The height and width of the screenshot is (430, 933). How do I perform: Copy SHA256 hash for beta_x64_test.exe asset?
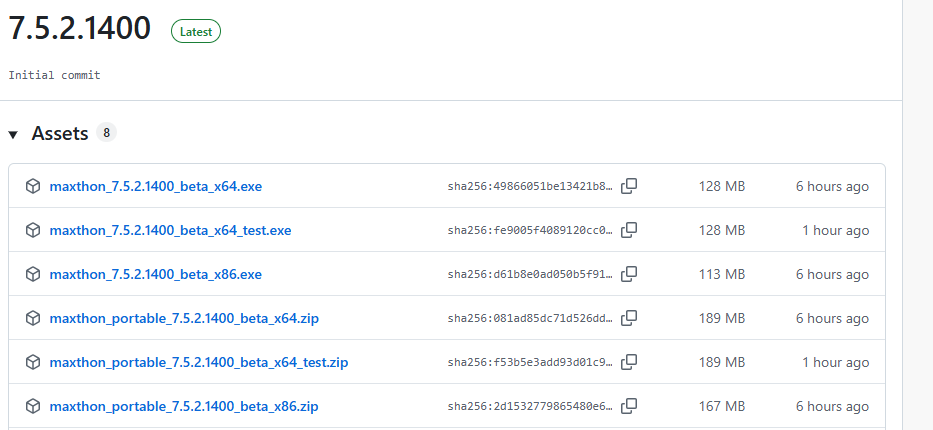point(629,230)
